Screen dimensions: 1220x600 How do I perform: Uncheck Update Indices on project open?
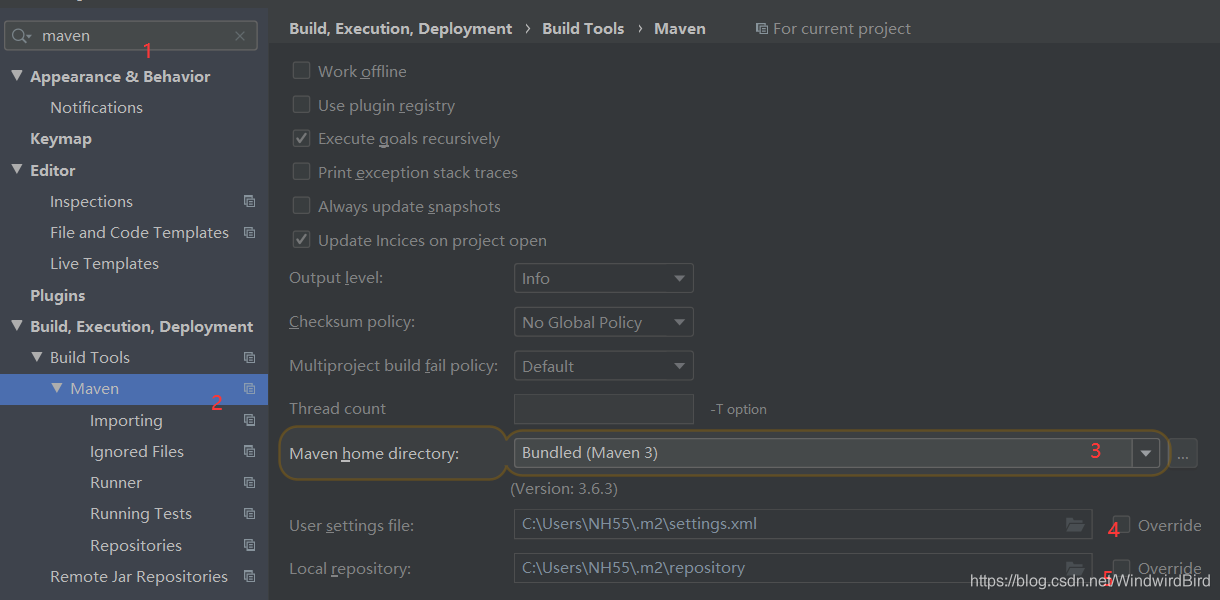pos(301,240)
